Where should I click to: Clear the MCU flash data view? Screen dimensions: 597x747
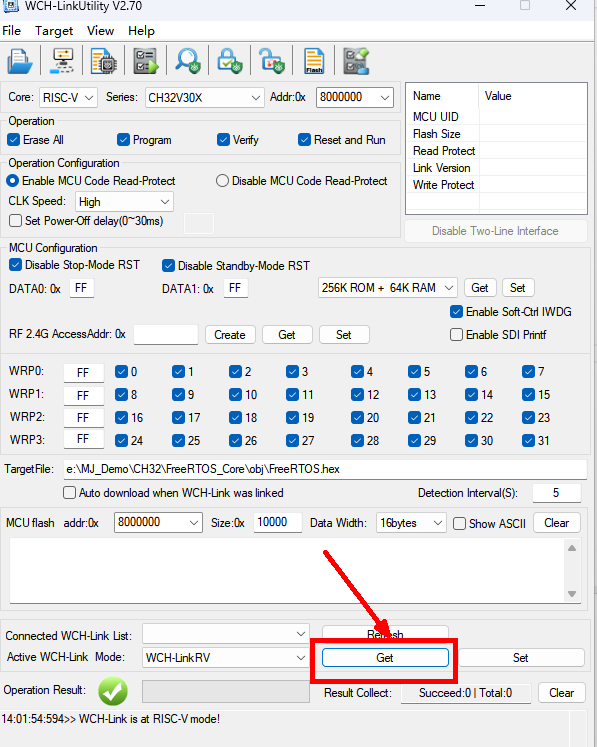[557, 523]
